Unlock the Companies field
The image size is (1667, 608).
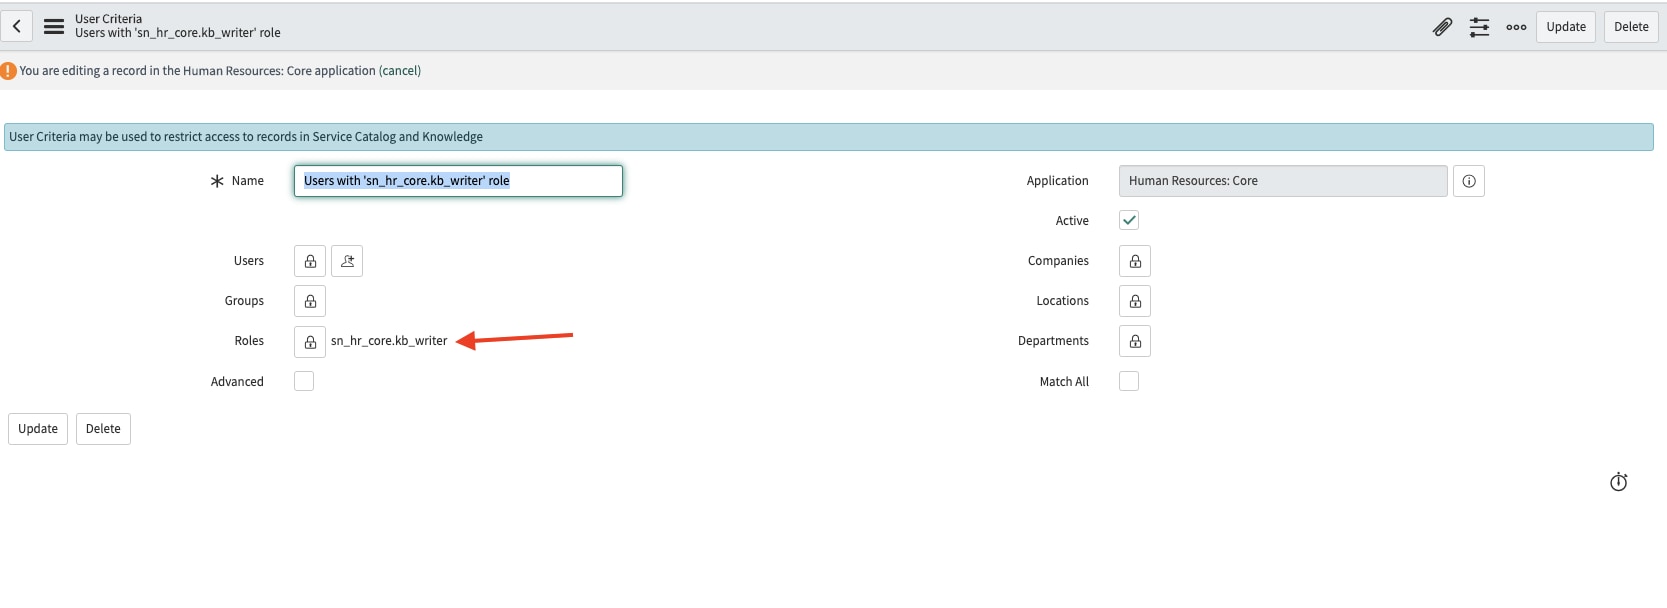(x=1135, y=261)
